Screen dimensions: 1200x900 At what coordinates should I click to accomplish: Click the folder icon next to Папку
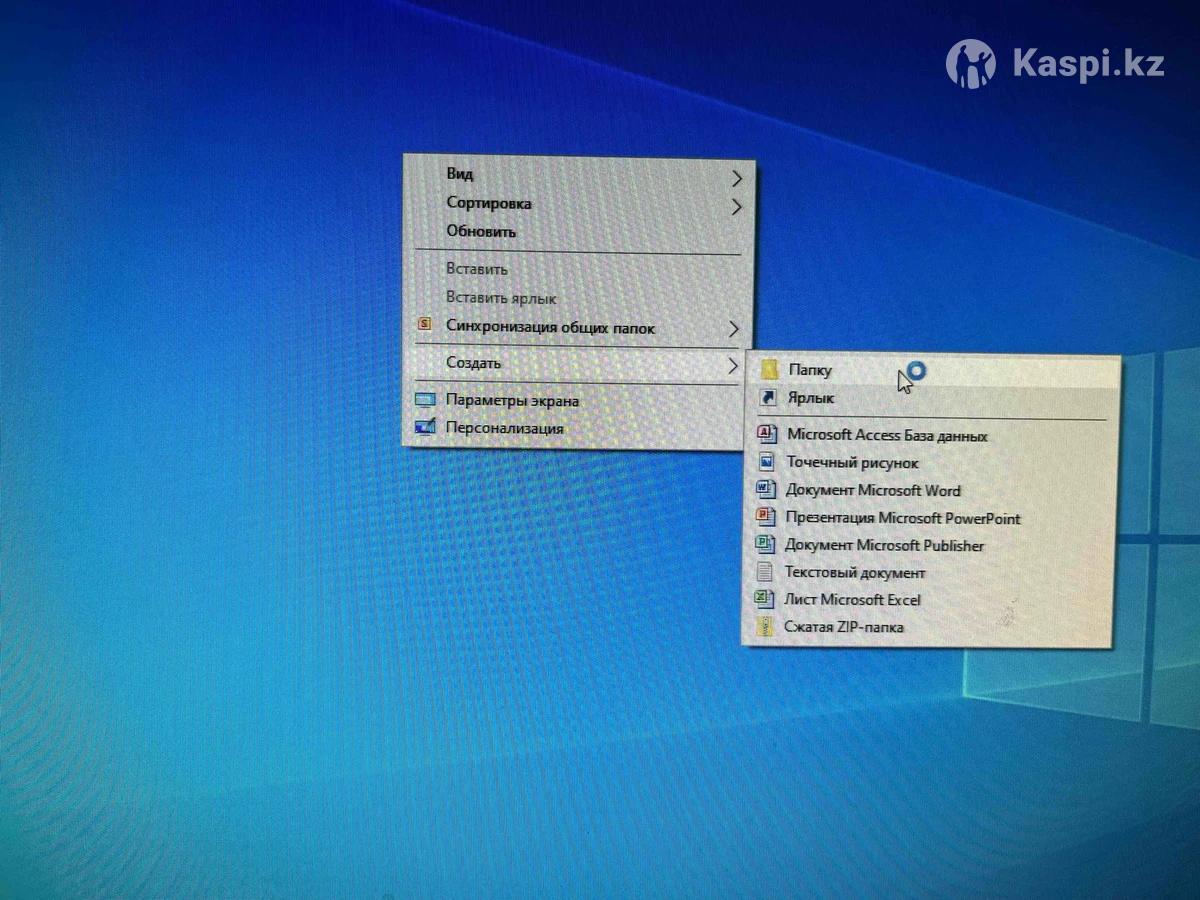coord(768,370)
